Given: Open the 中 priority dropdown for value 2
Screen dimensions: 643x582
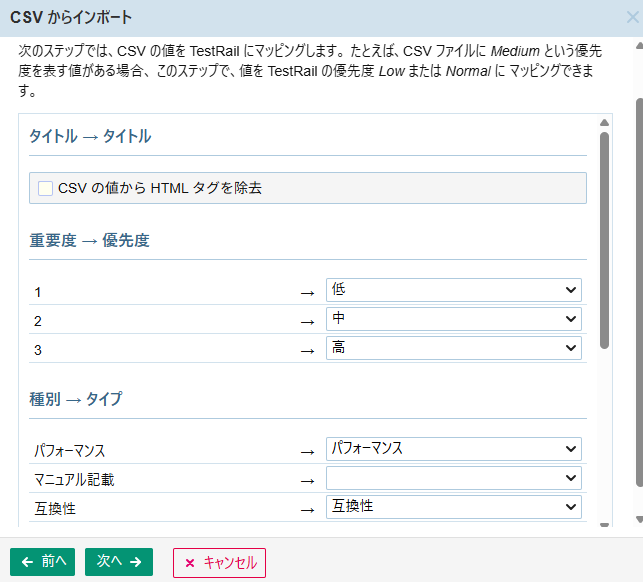Looking at the screenshot, I should (454, 319).
